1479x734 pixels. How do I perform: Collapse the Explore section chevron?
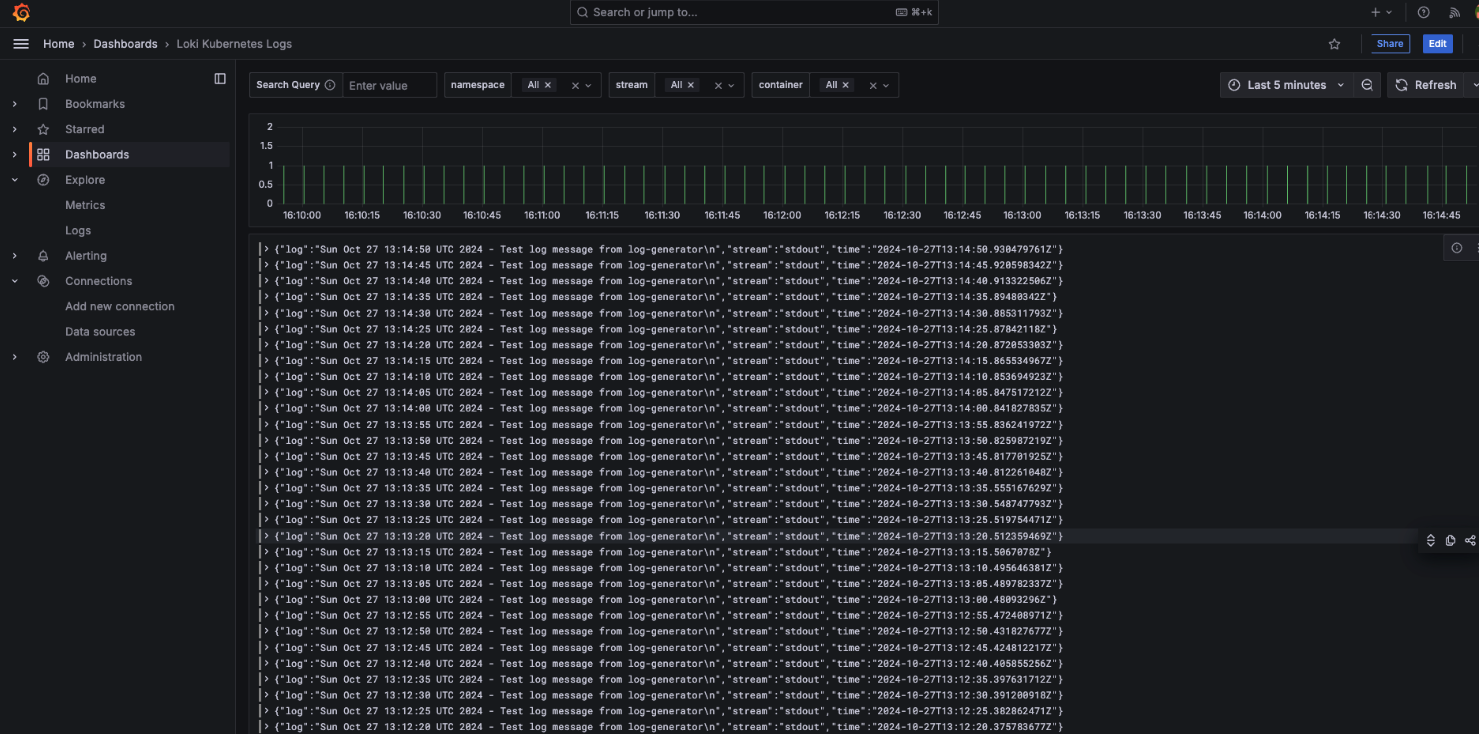click(14, 180)
